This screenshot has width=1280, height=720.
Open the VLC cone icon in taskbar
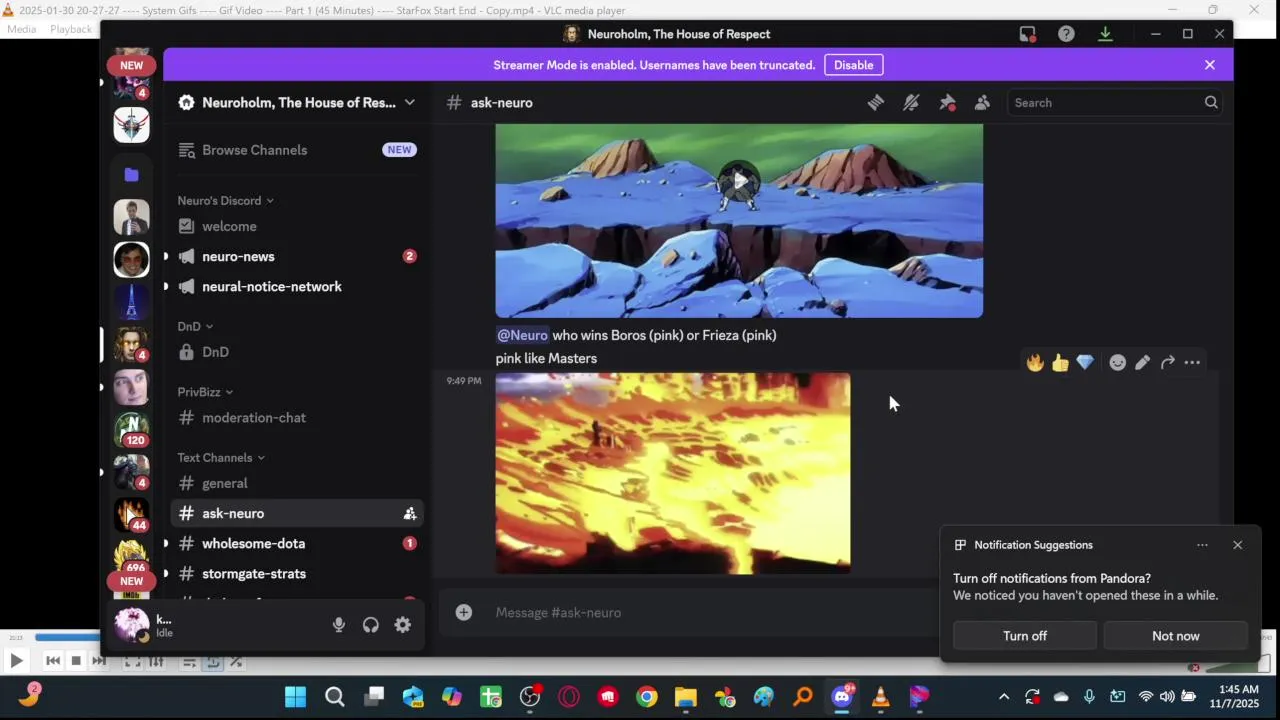click(x=881, y=697)
